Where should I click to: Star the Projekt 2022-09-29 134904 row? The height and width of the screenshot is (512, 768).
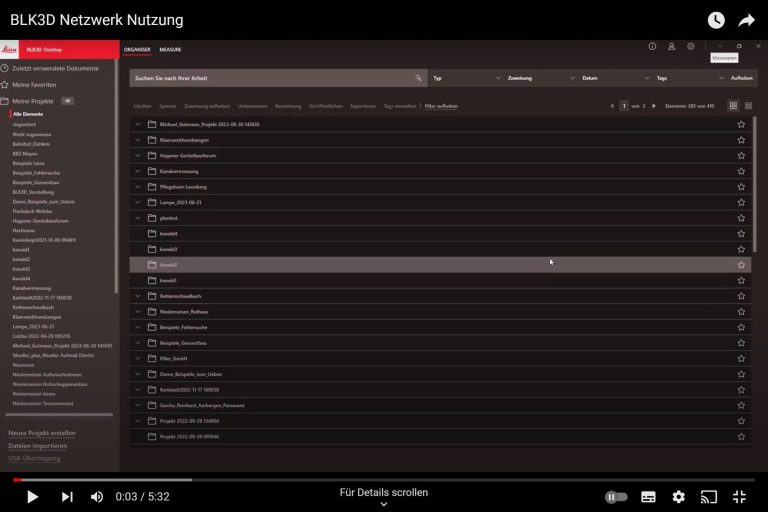[741, 421]
